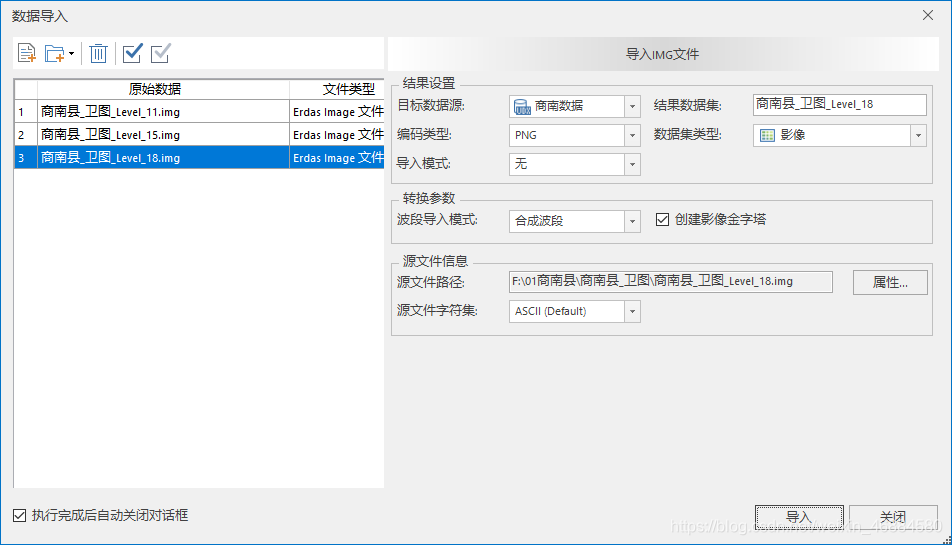Open the 编码类型 PNG dropdown
The width and height of the screenshot is (952, 545).
pyautogui.click(x=632, y=135)
